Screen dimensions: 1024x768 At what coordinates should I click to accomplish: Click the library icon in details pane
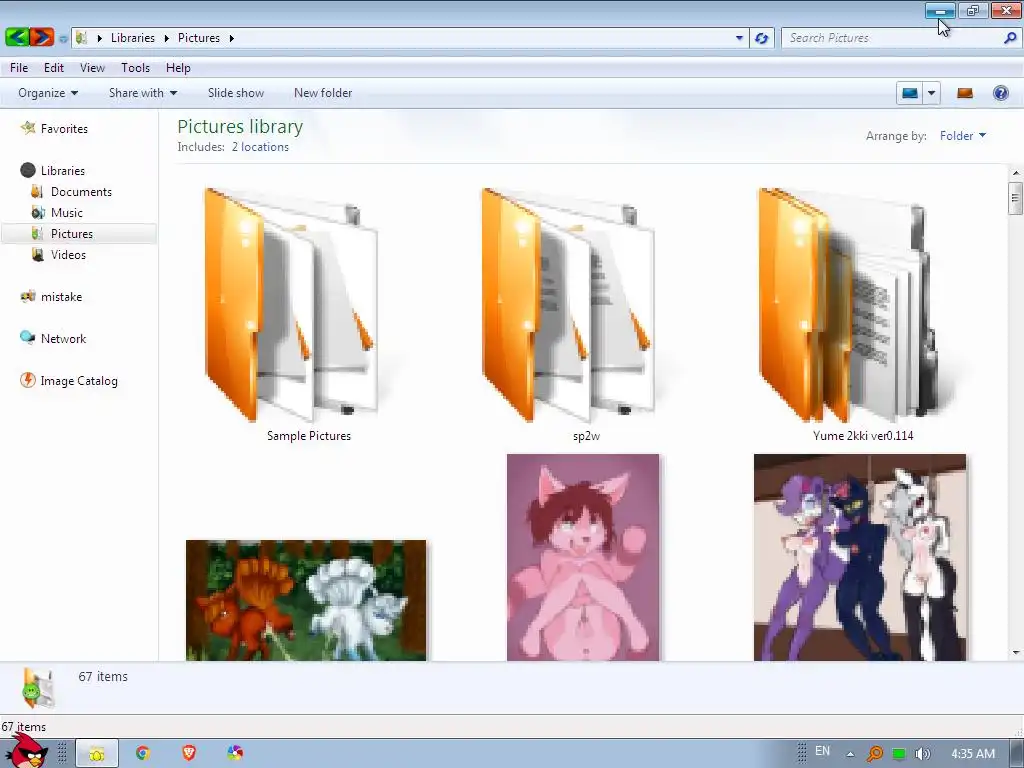tap(38, 688)
